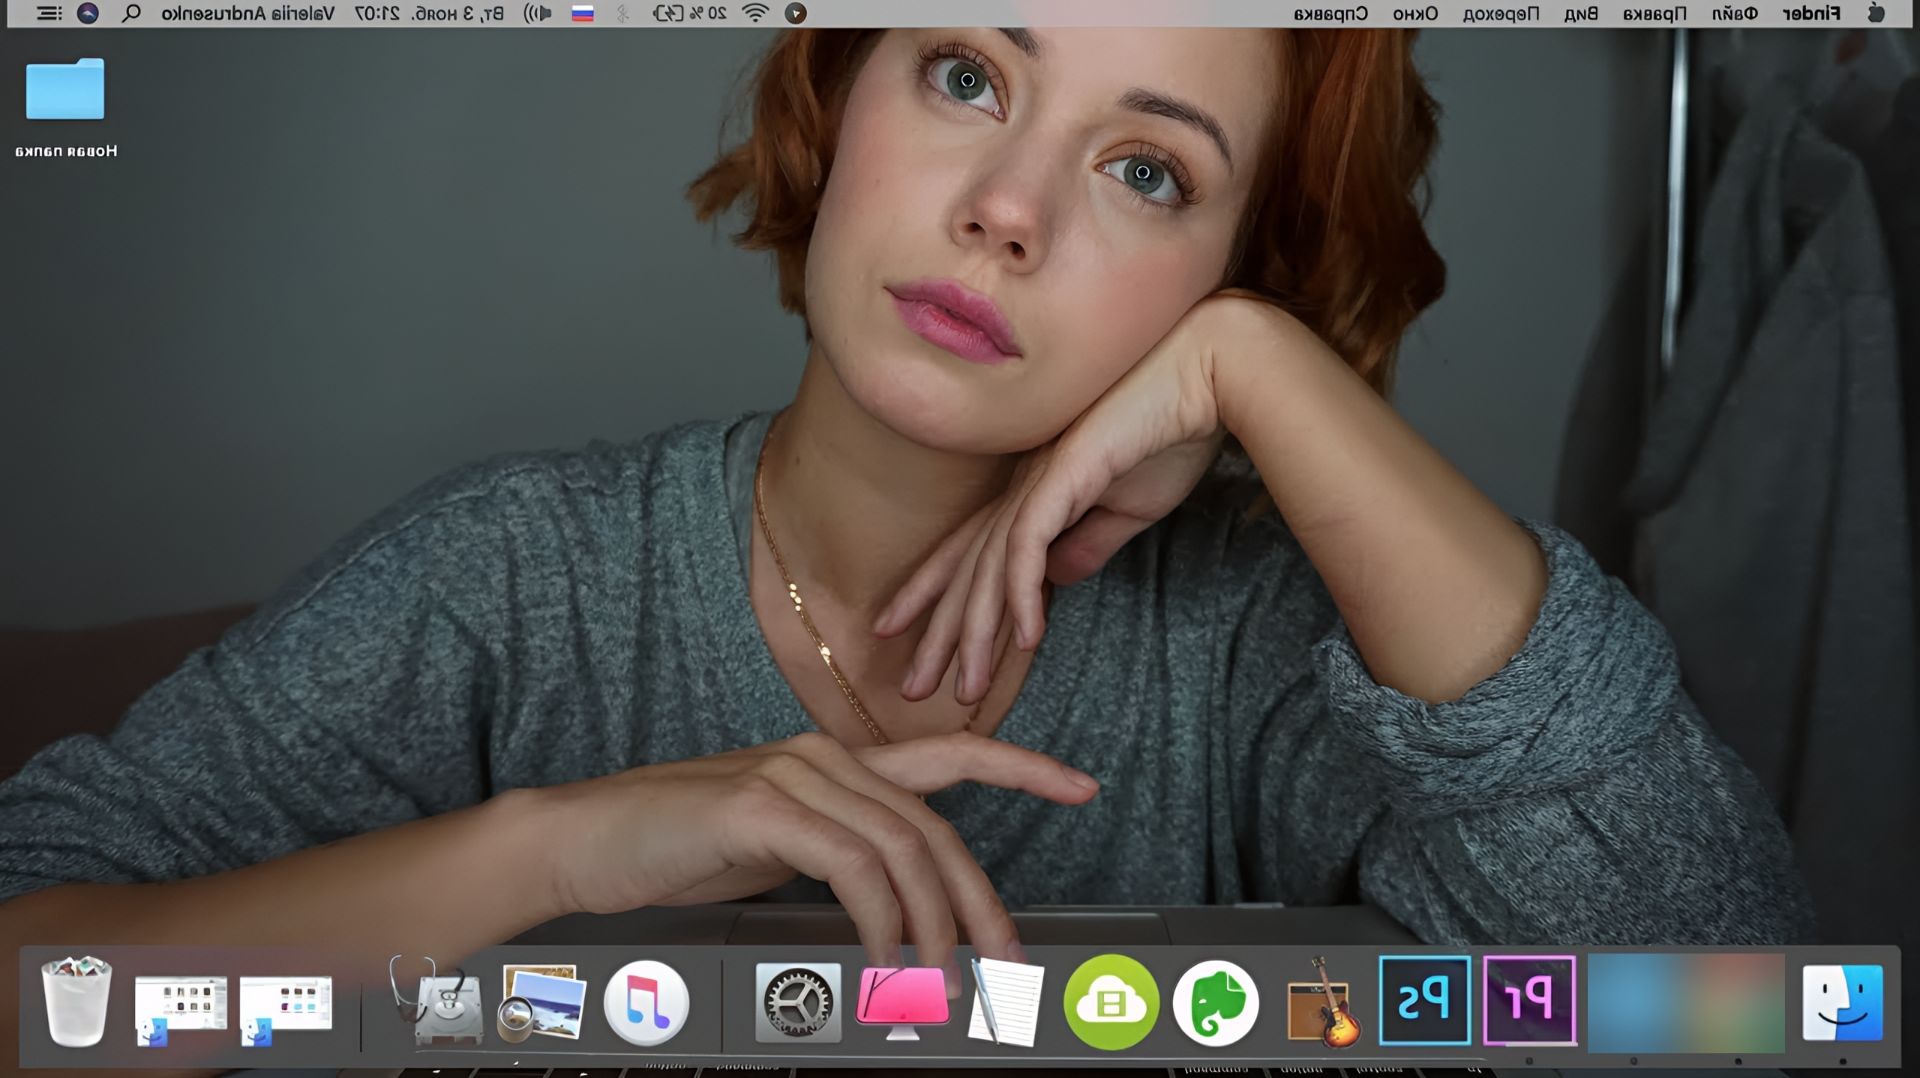Open the Wi-Fi status menu
This screenshot has width=1920, height=1078.
pos(756,13)
